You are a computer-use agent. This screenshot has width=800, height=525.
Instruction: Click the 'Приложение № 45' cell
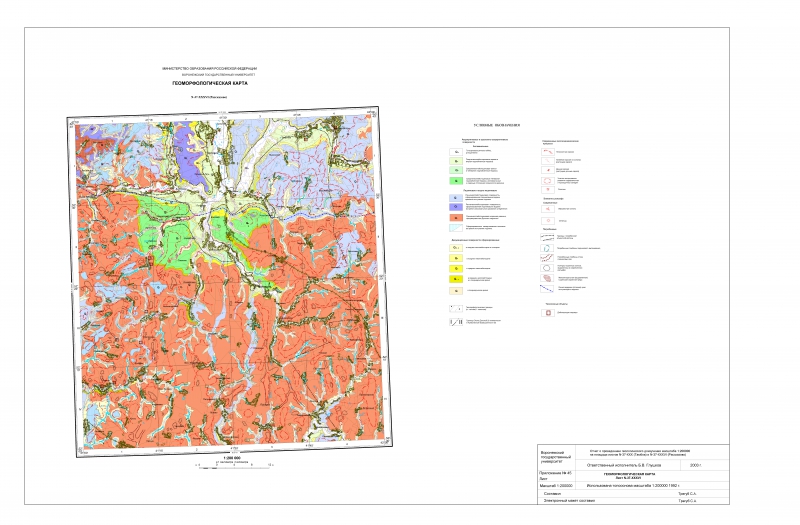coord(555,473)
